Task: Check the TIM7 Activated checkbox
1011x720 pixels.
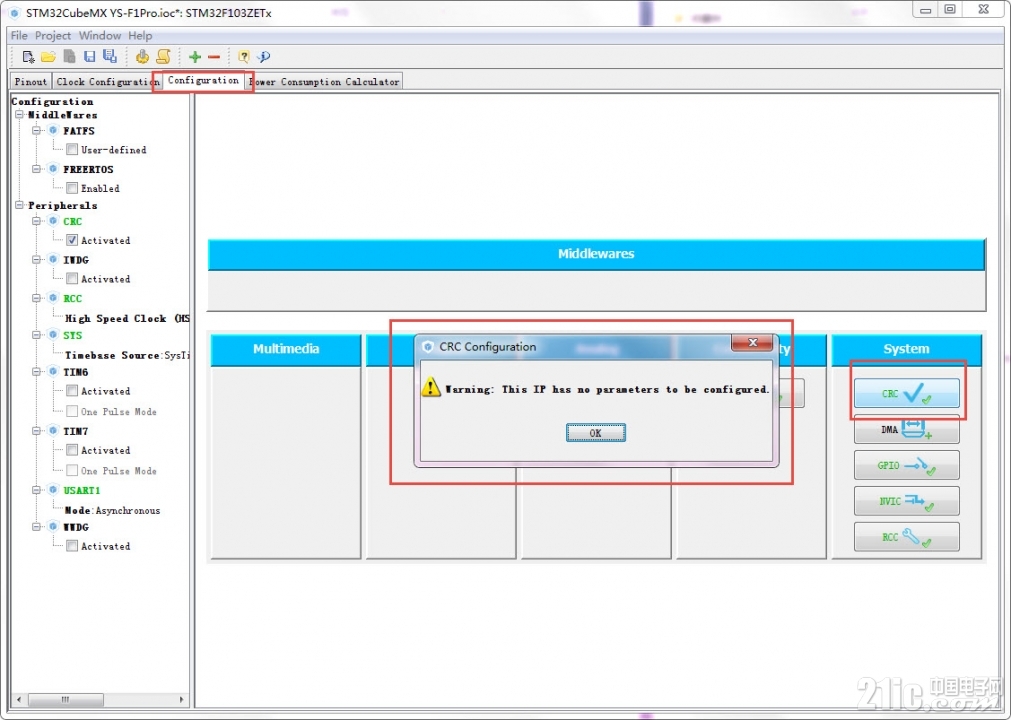Action: coord(72,451)
